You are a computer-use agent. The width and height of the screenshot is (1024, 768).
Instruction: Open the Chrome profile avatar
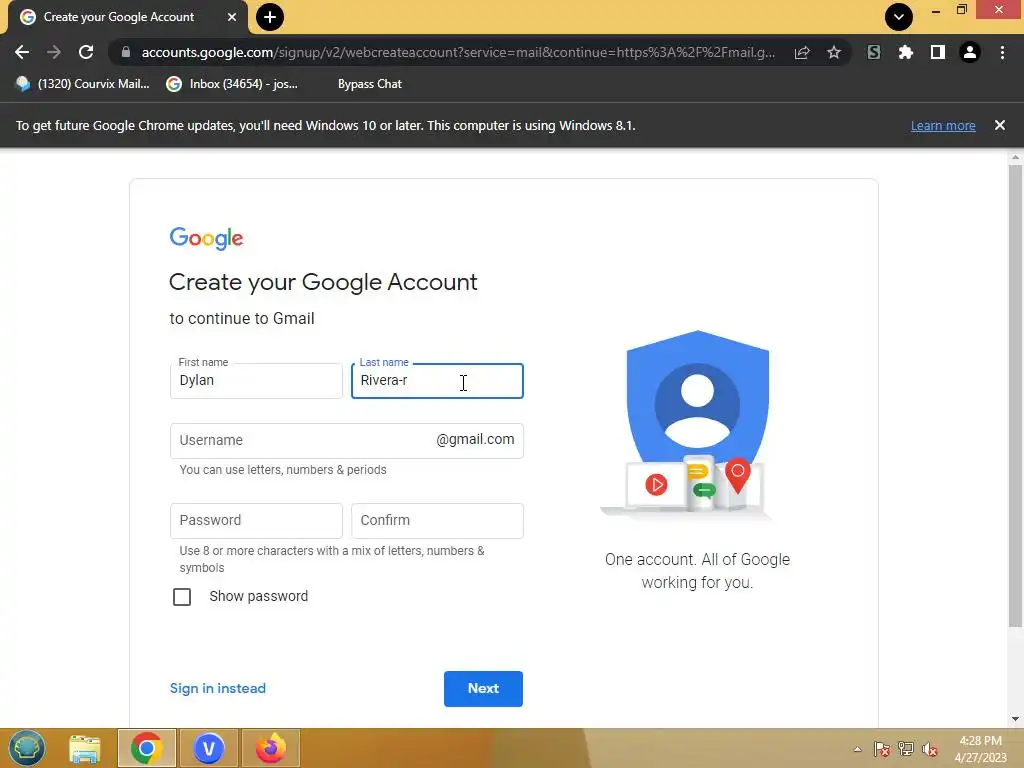pos(970,52)
